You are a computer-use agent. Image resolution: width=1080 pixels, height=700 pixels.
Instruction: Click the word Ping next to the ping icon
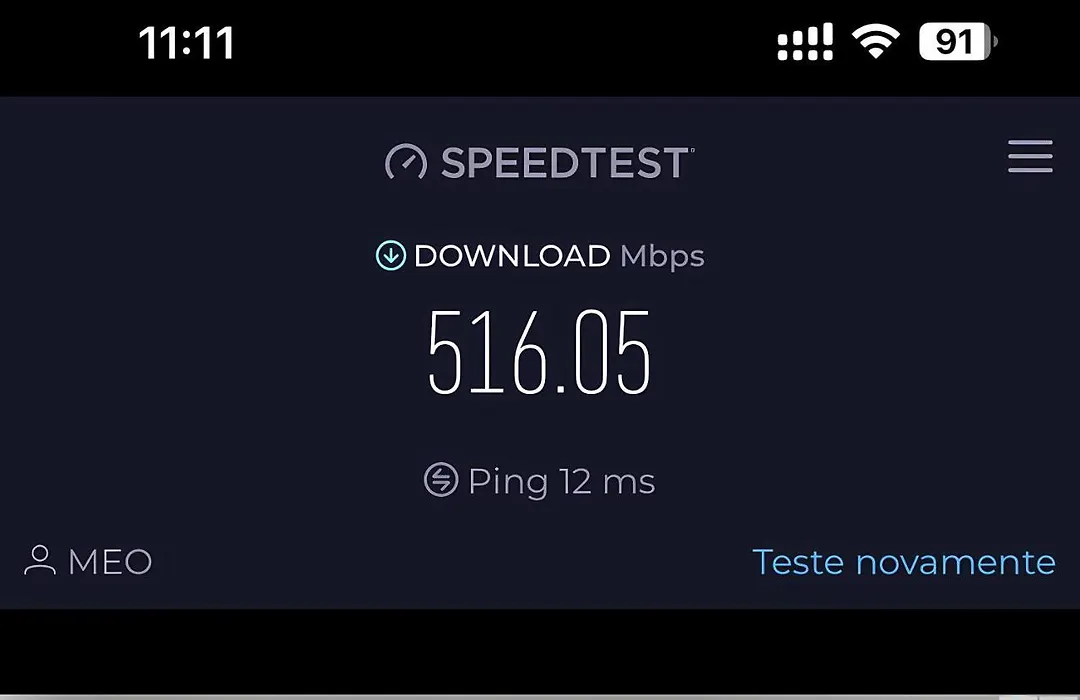pyautogui.click(x=508, y=482)
